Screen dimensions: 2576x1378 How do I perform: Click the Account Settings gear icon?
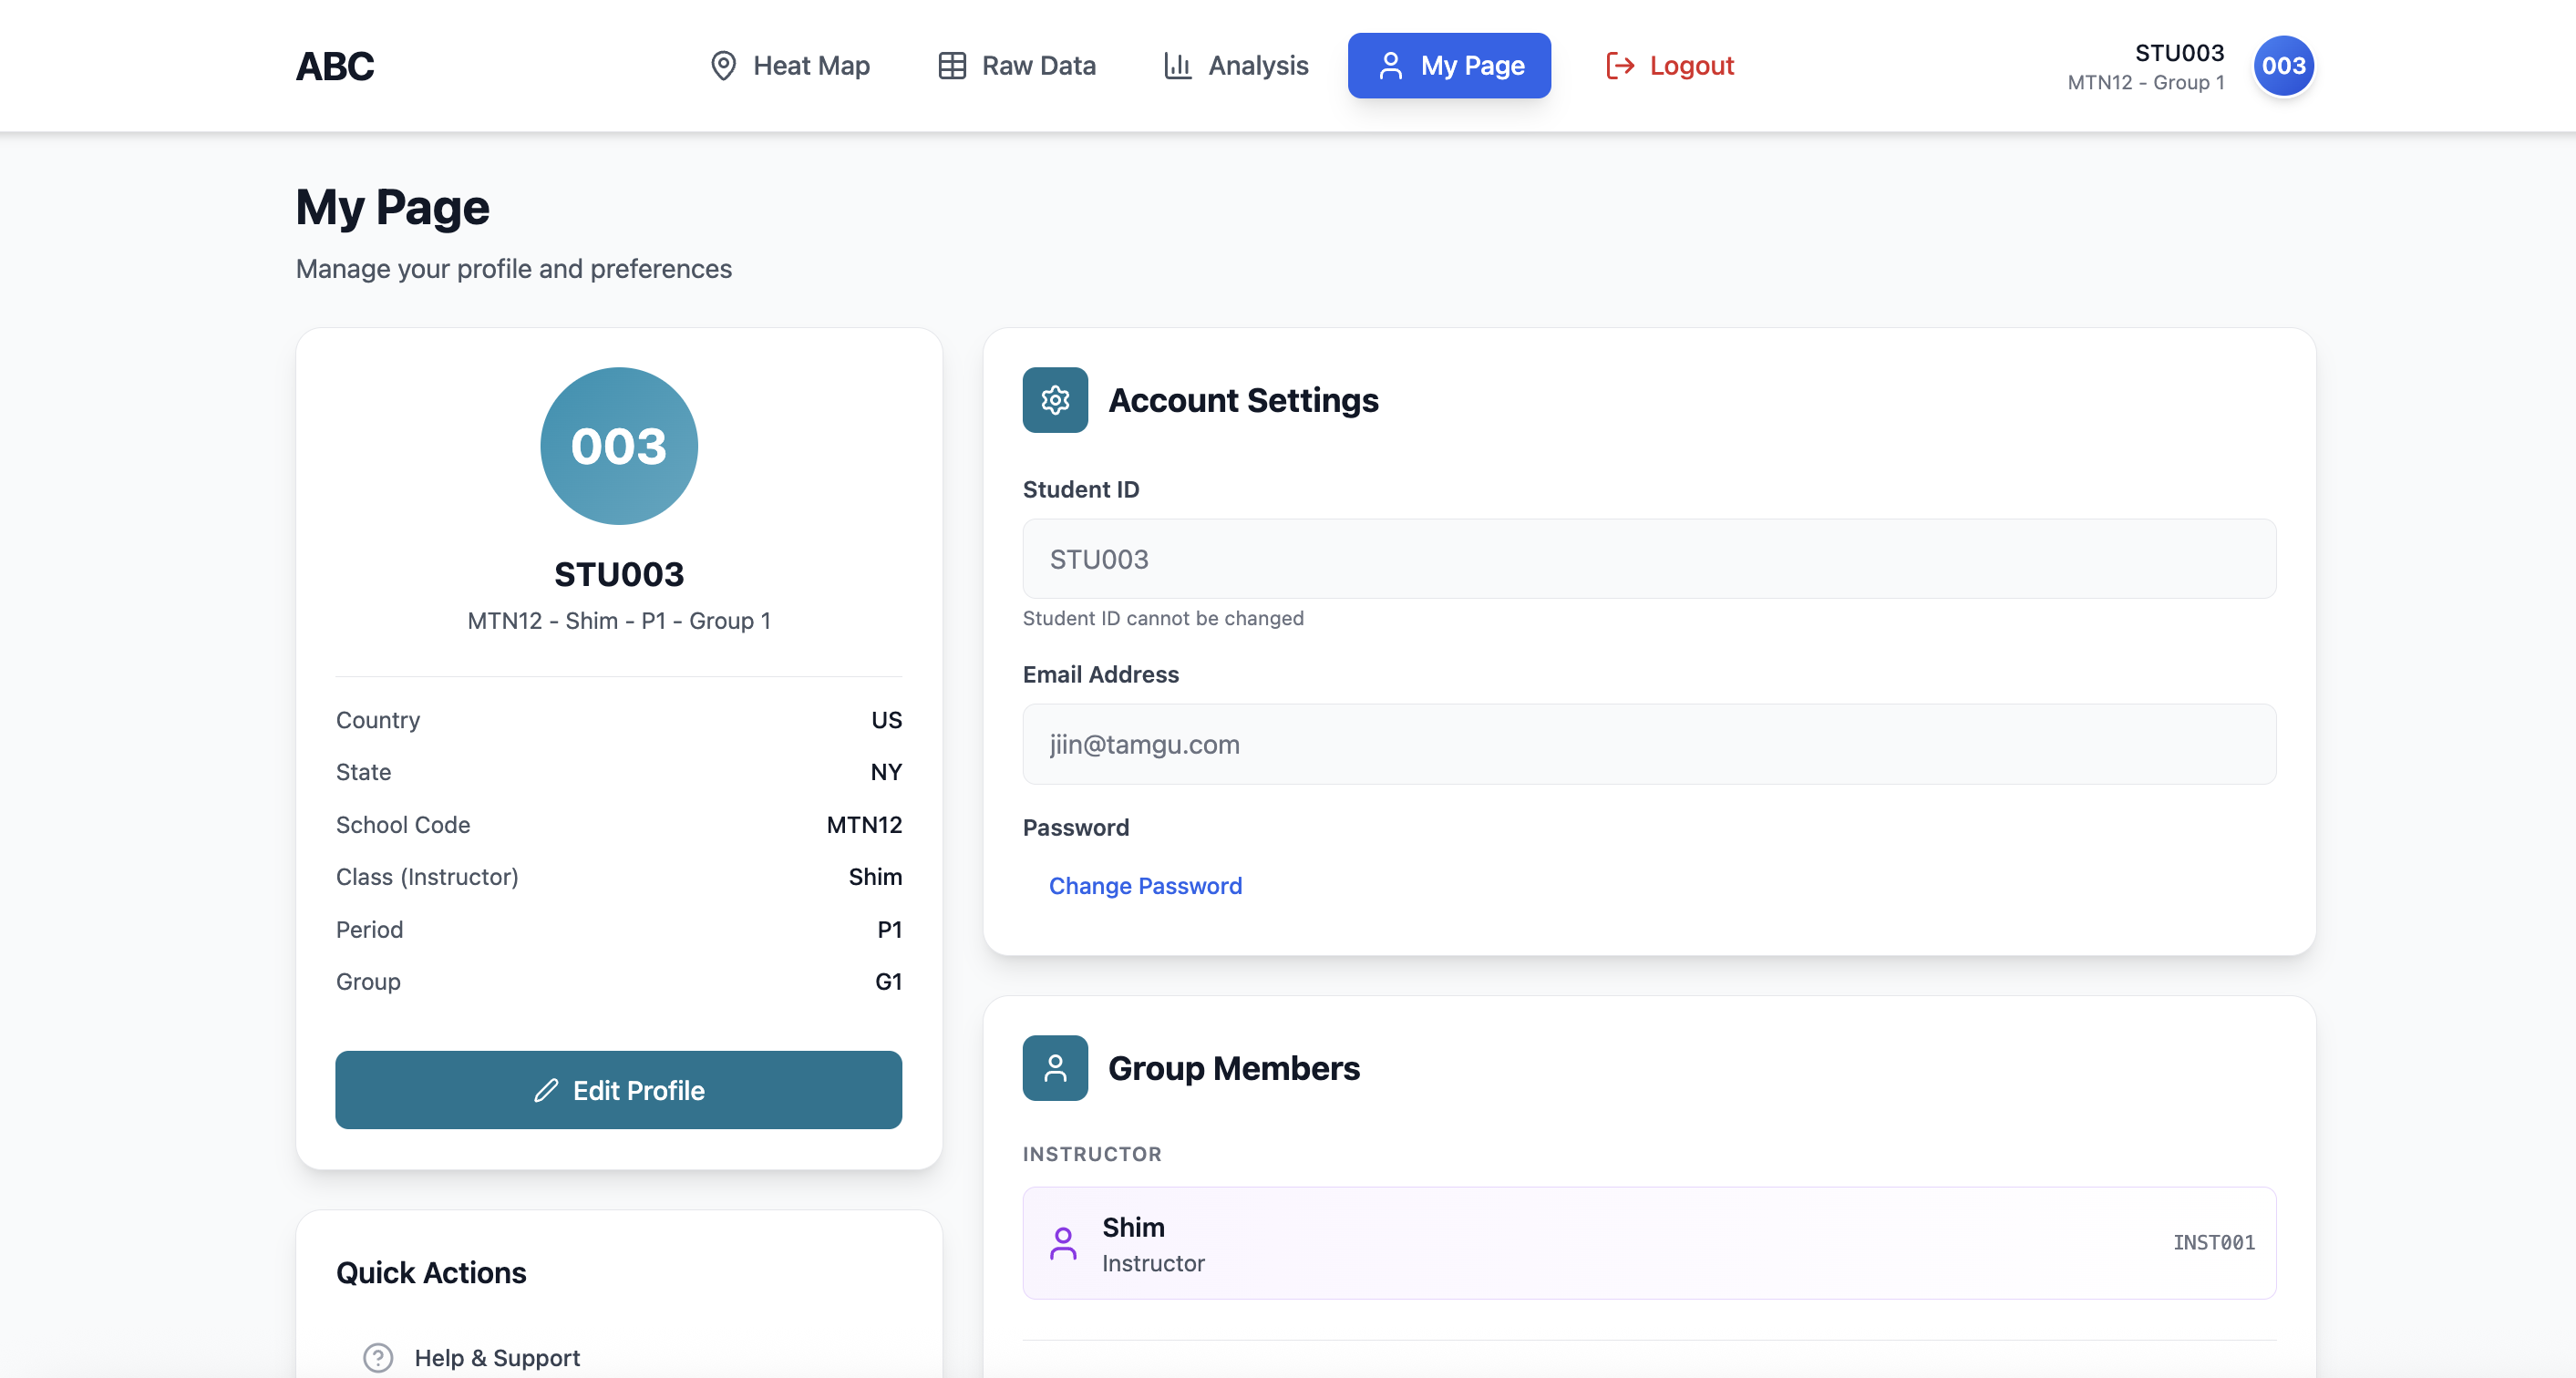1055,400
